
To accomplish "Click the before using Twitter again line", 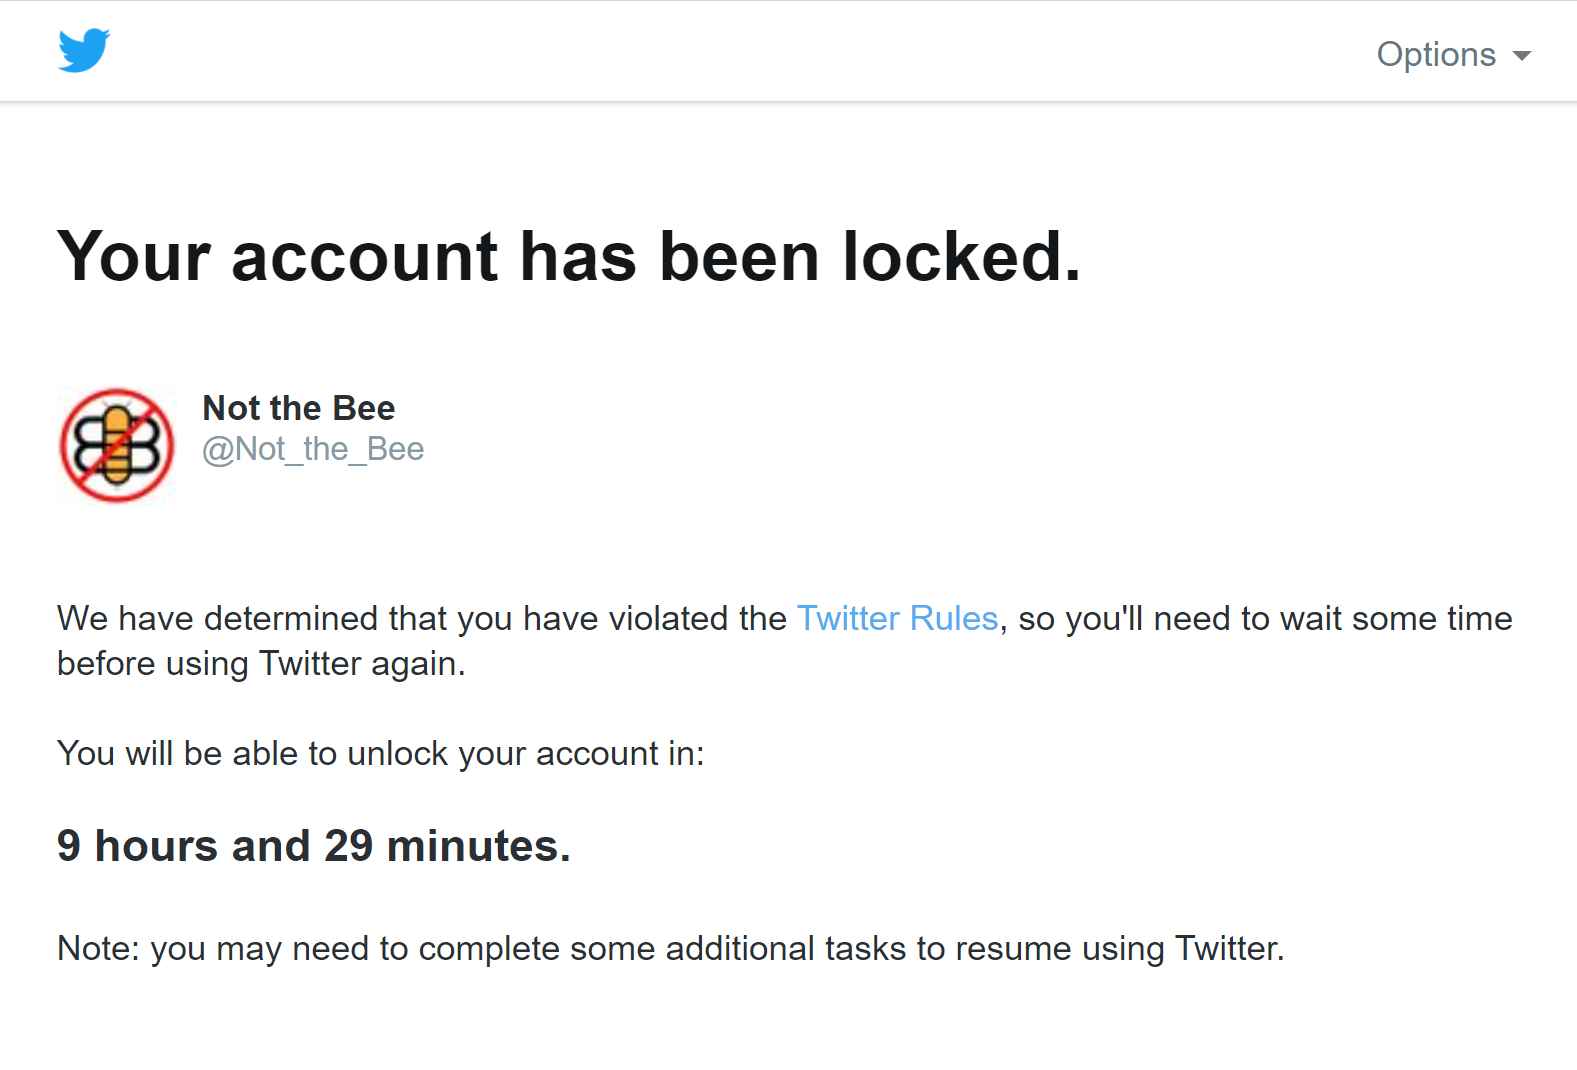I will point(261,663).
